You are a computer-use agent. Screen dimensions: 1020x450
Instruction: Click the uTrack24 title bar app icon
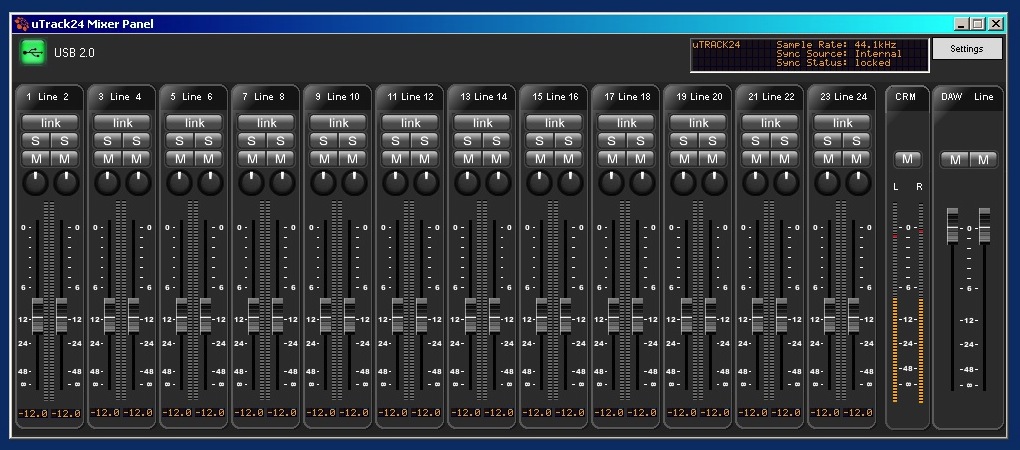pos(20,23)
